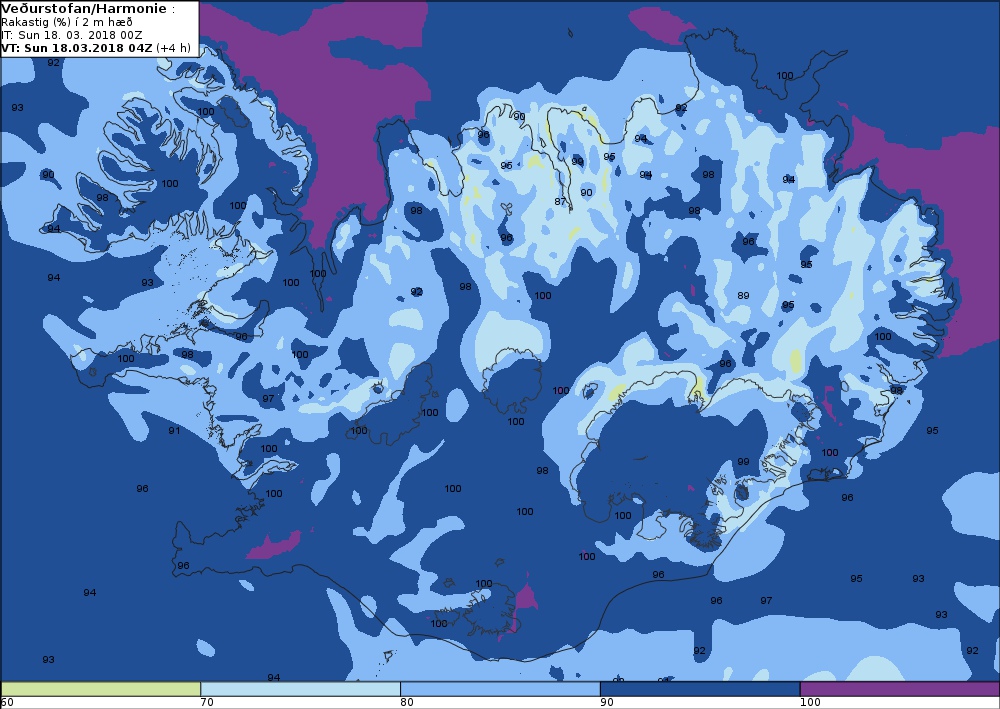
Task: Click the dark blue 90–100 legend swatch
Action: [700, 689]
